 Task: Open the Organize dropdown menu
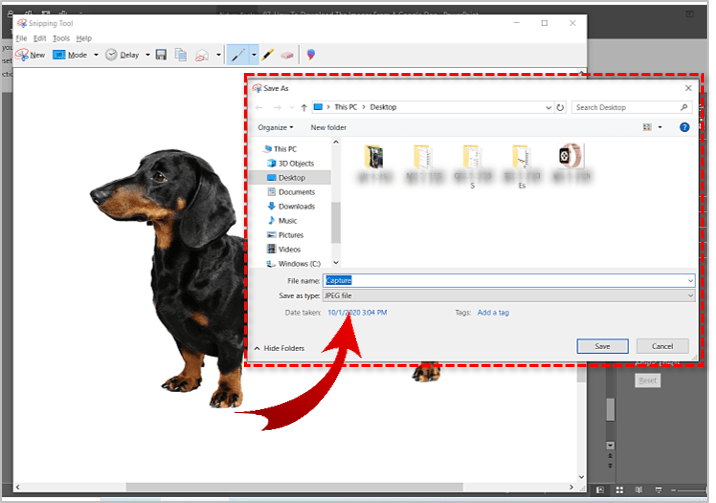275,128
